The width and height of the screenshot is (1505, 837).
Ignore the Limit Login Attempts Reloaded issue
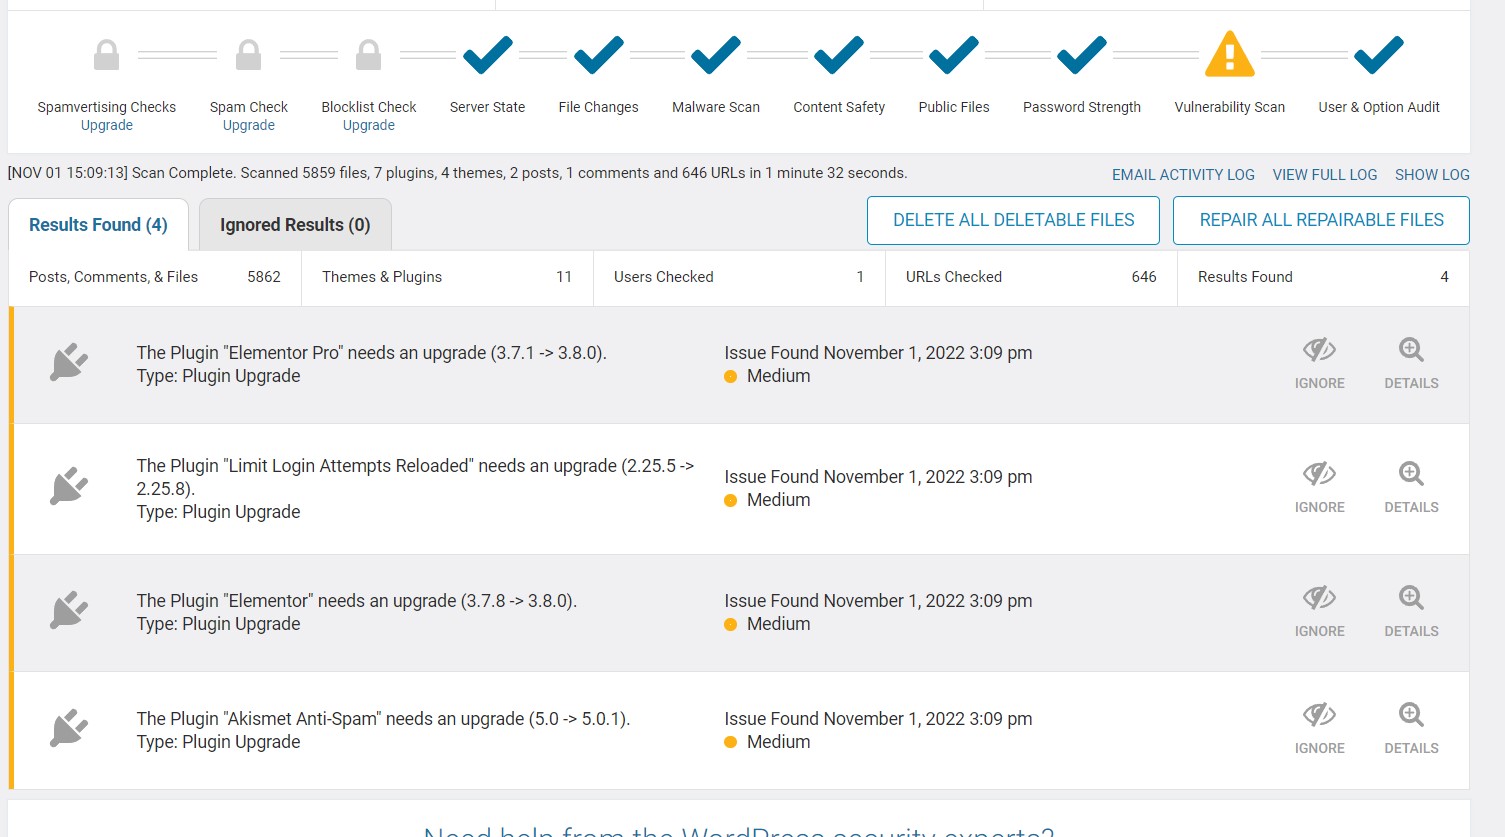(1319, 487)
